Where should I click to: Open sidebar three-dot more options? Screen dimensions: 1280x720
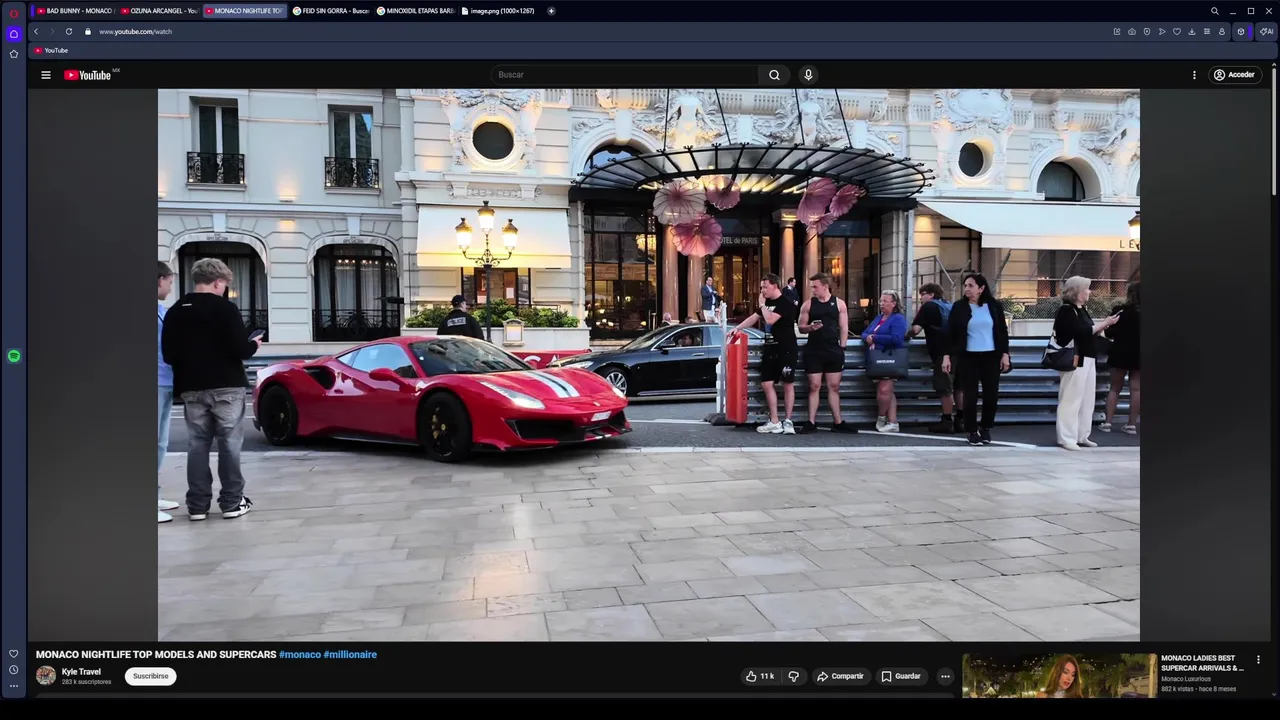[x=14, y=686]
